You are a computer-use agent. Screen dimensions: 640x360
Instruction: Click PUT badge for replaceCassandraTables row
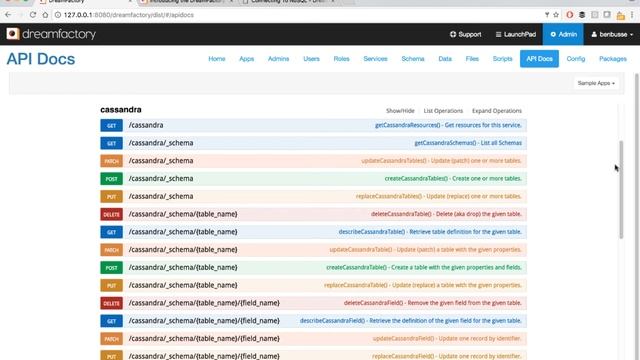coord(111,196)
